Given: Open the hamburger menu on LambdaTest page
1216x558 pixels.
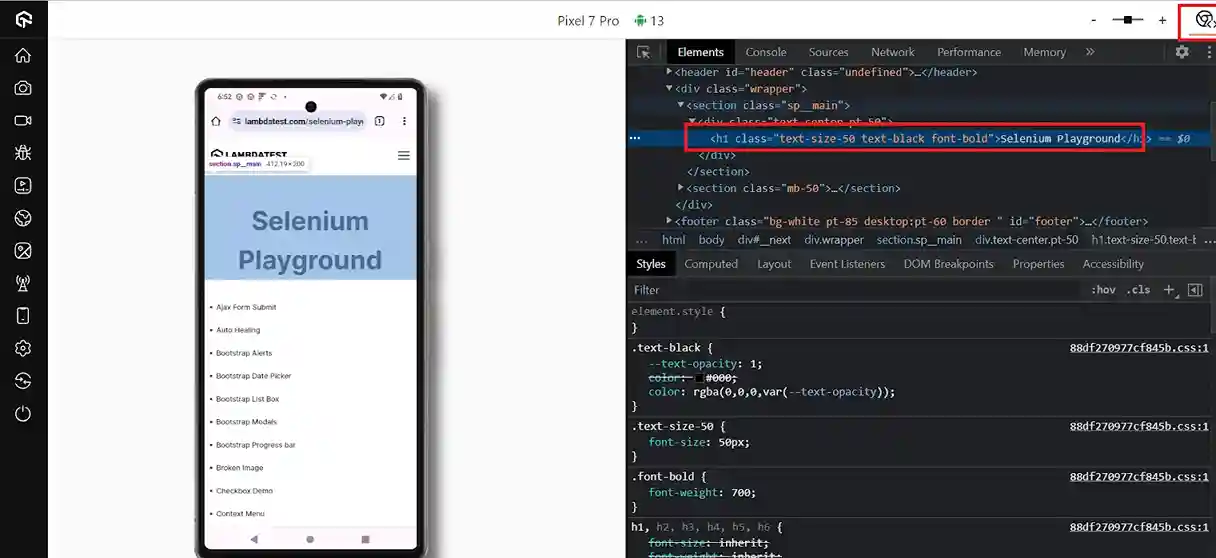Looking at the screenshot, I should click(x=404, y=155).
